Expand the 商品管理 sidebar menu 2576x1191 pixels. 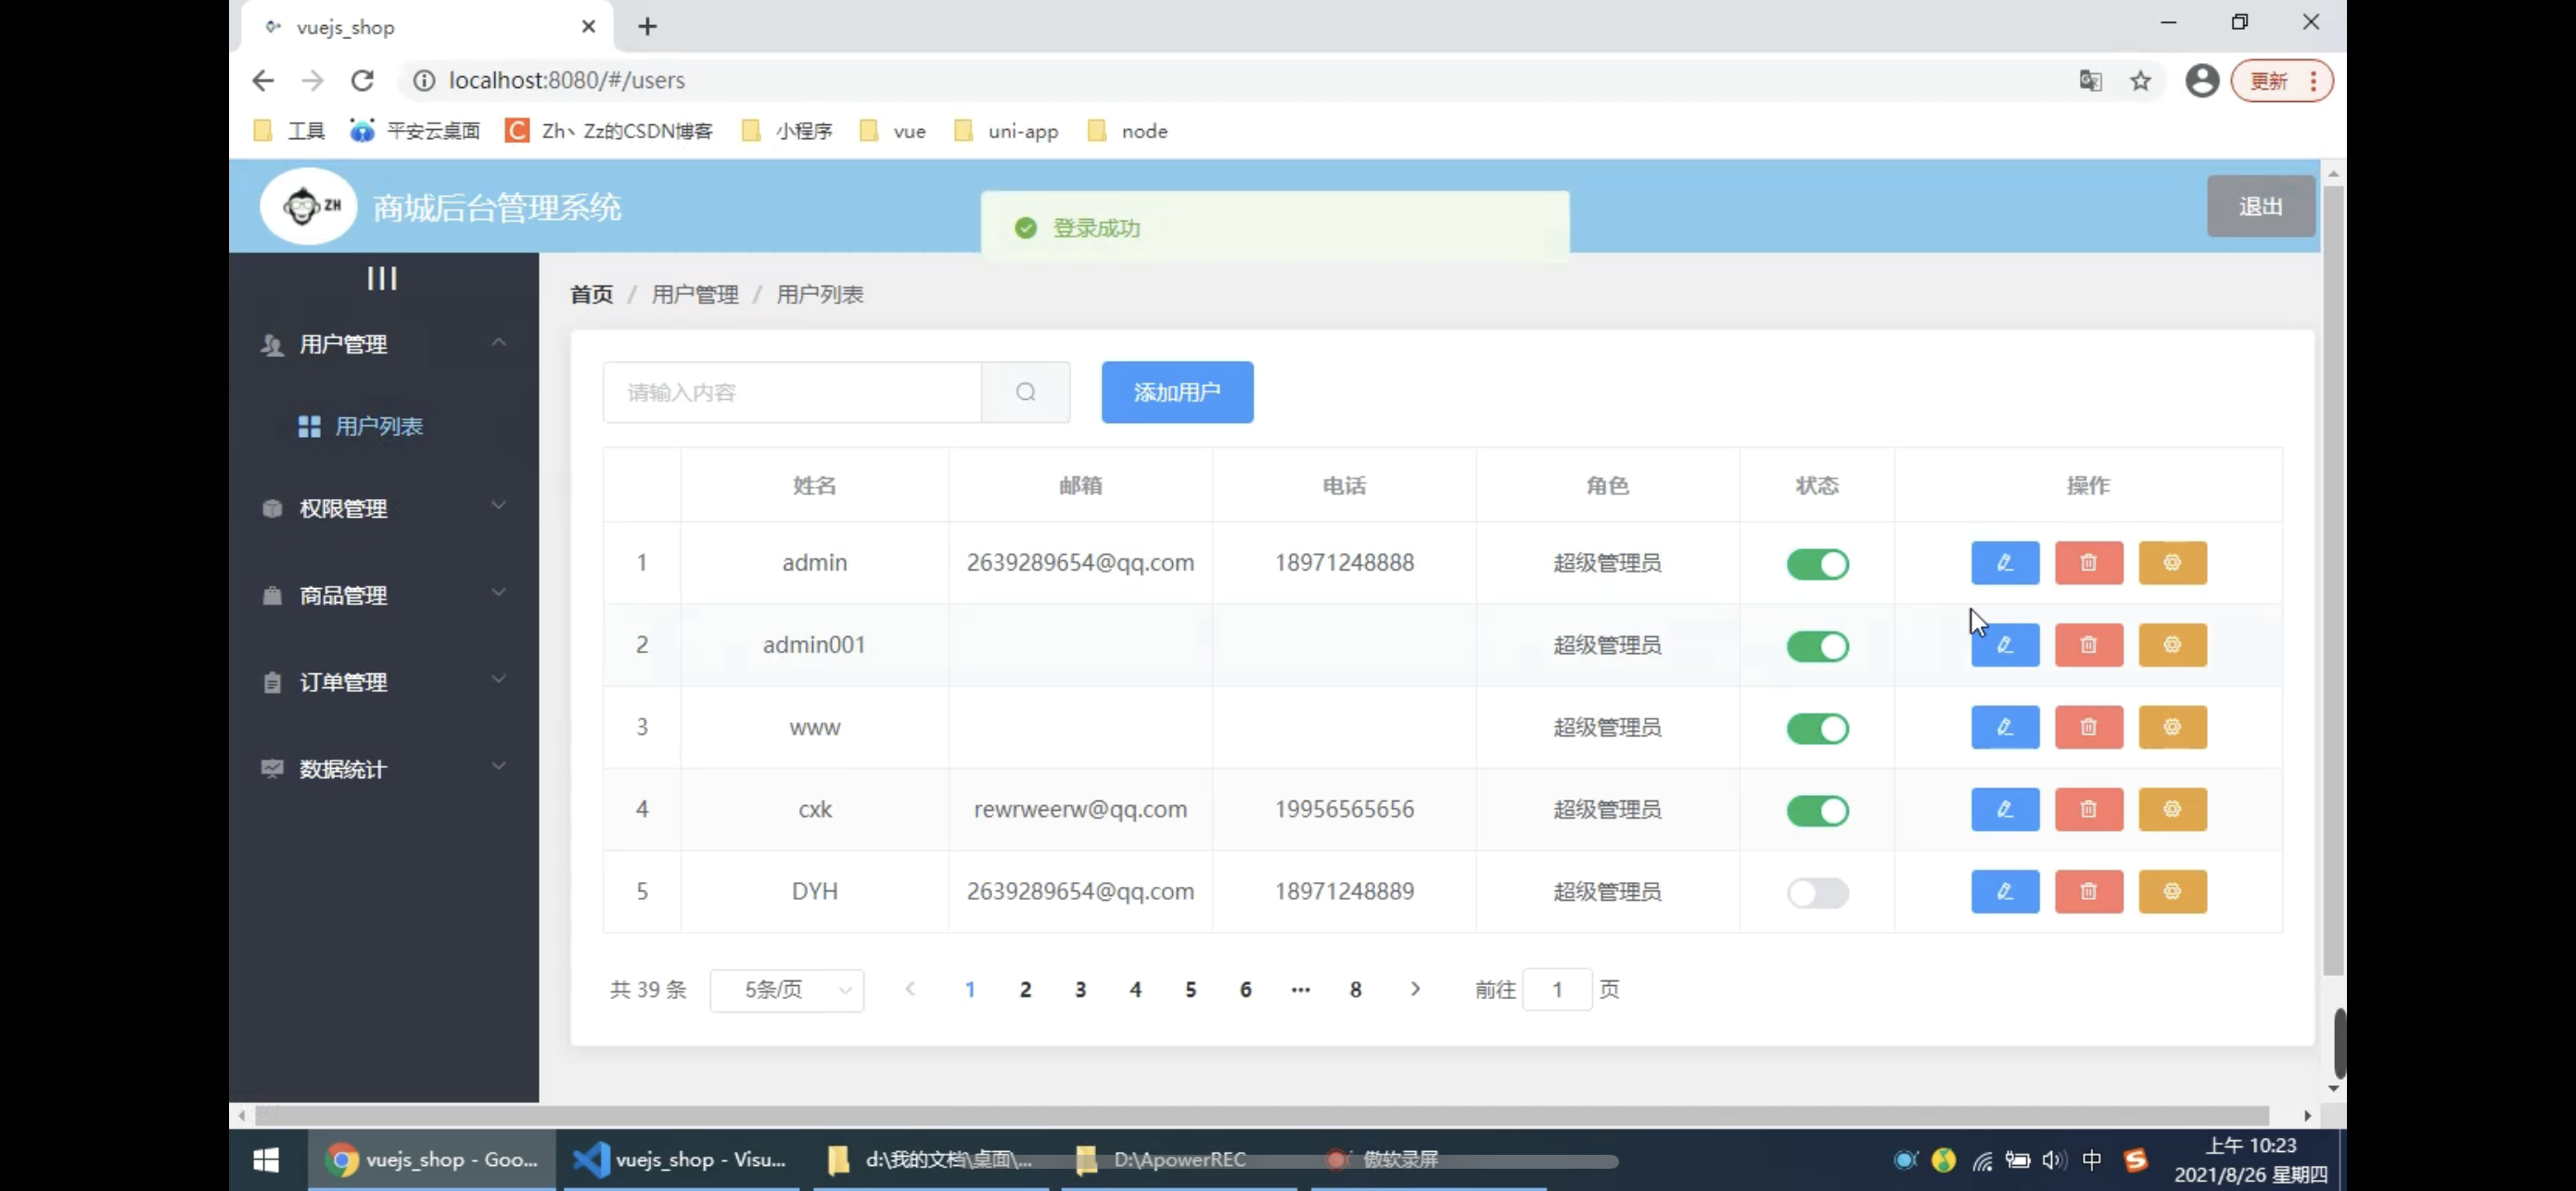[384, 595]
